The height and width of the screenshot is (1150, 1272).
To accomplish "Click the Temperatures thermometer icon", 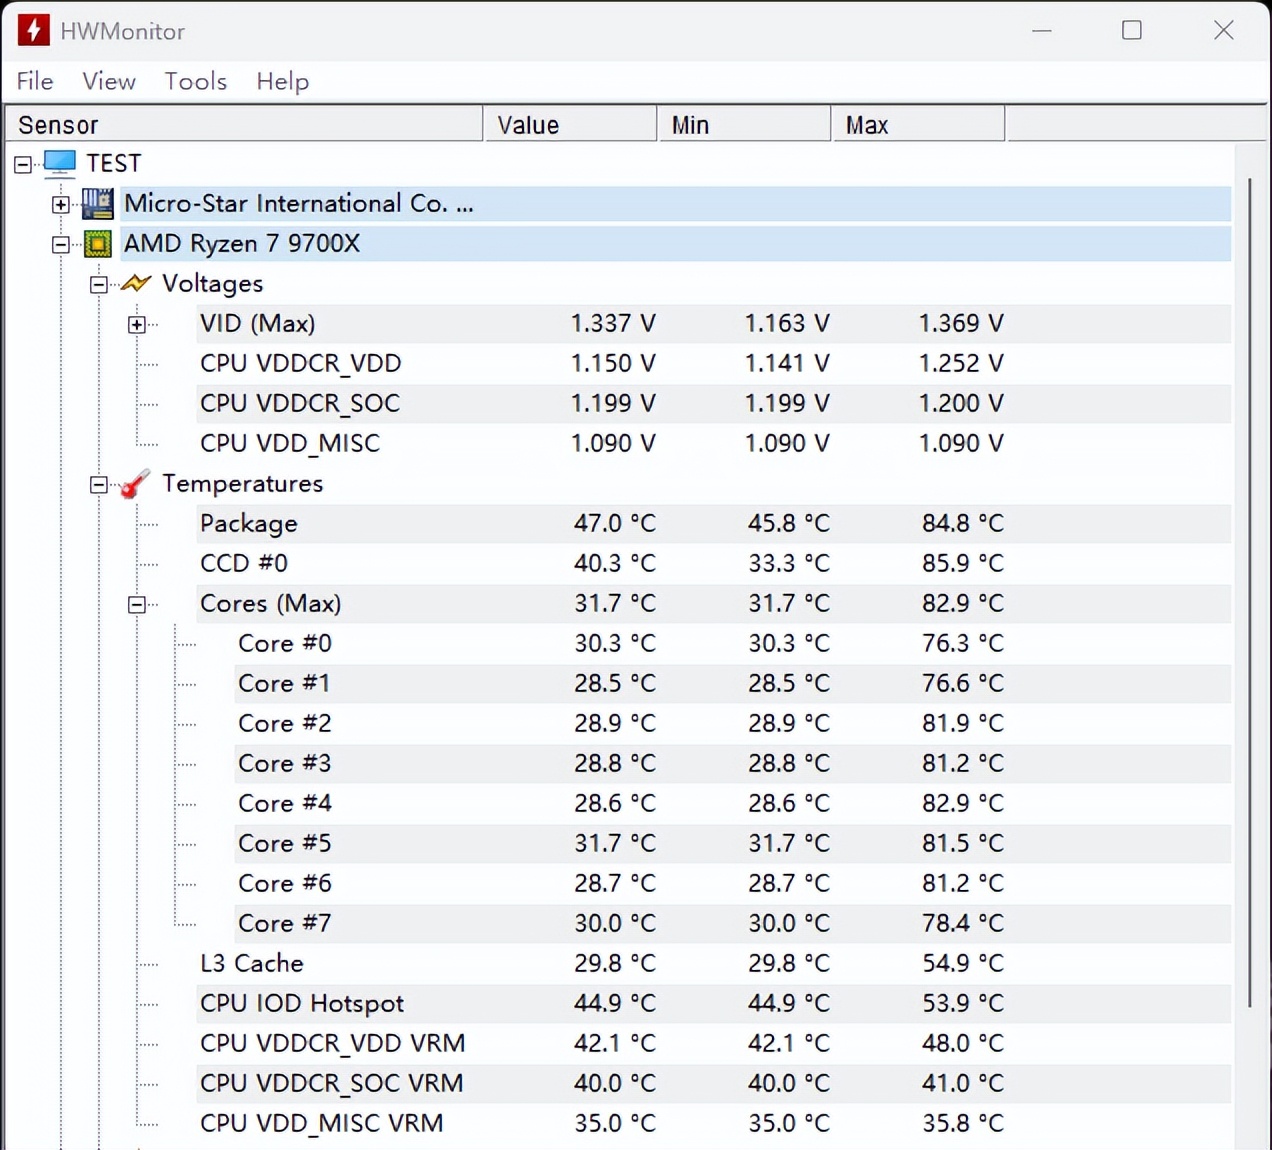I will 135,484.
